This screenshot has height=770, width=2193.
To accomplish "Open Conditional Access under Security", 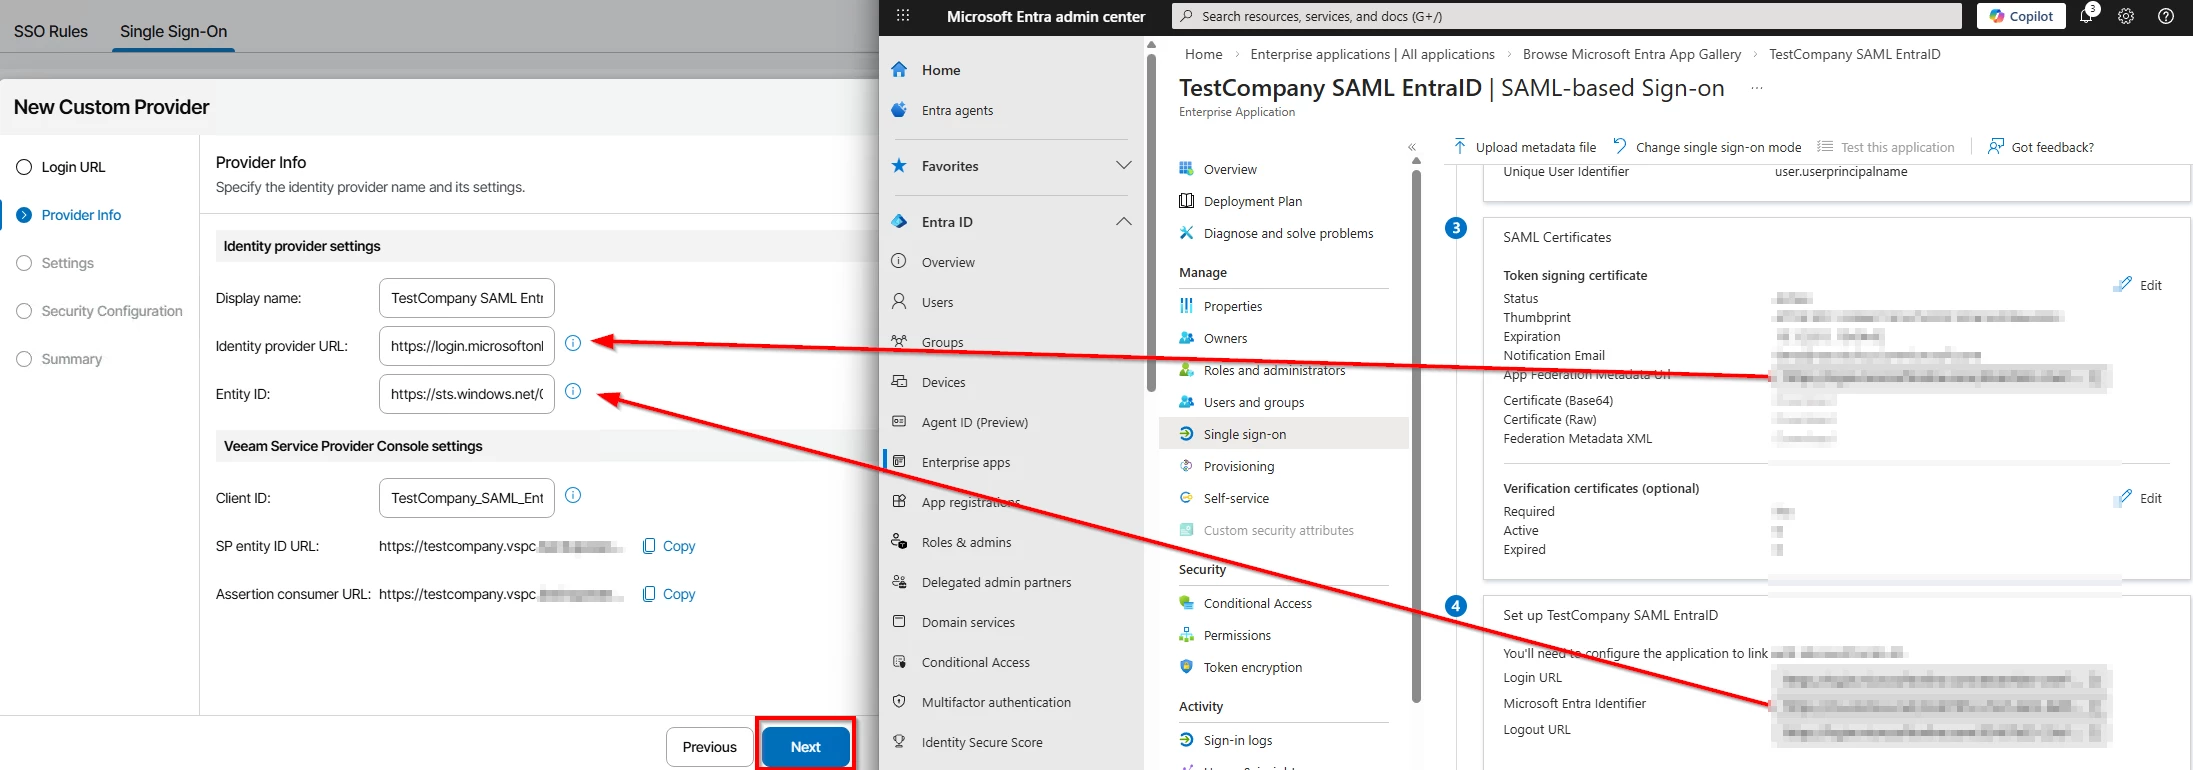I will tap(1257, 603).
